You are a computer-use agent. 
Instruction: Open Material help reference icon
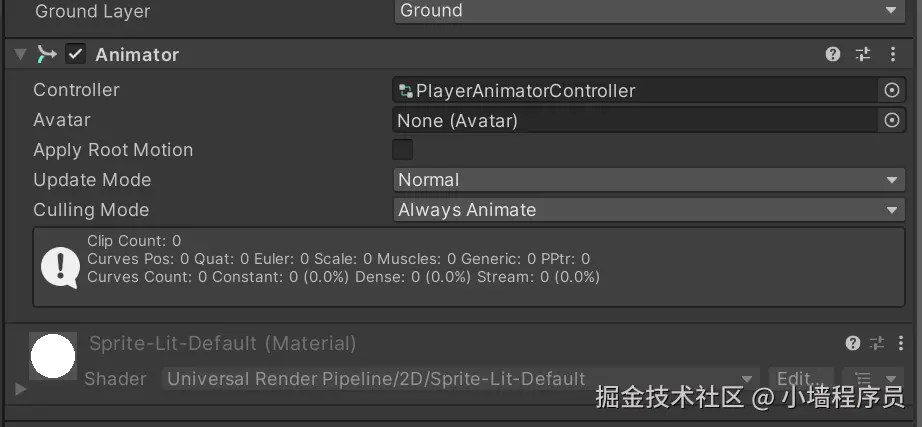tap(853, 343)
